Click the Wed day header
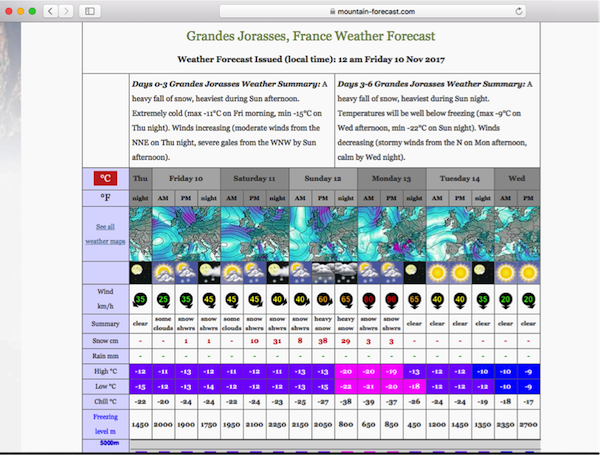This screenshot has width=600, height=455. (x=517, y=178)
